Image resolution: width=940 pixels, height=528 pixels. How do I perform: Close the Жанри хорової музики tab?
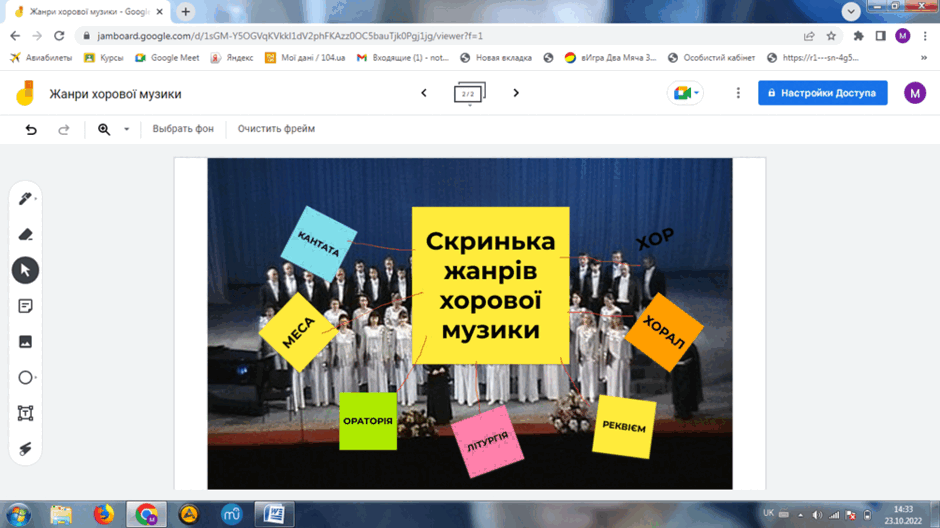159,11
